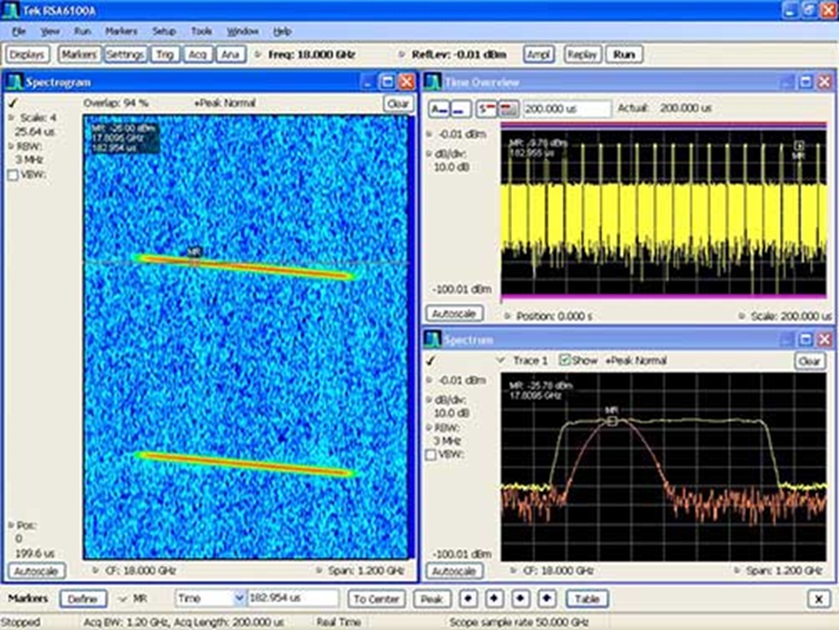Click the To Center marker button

[376, 599]
